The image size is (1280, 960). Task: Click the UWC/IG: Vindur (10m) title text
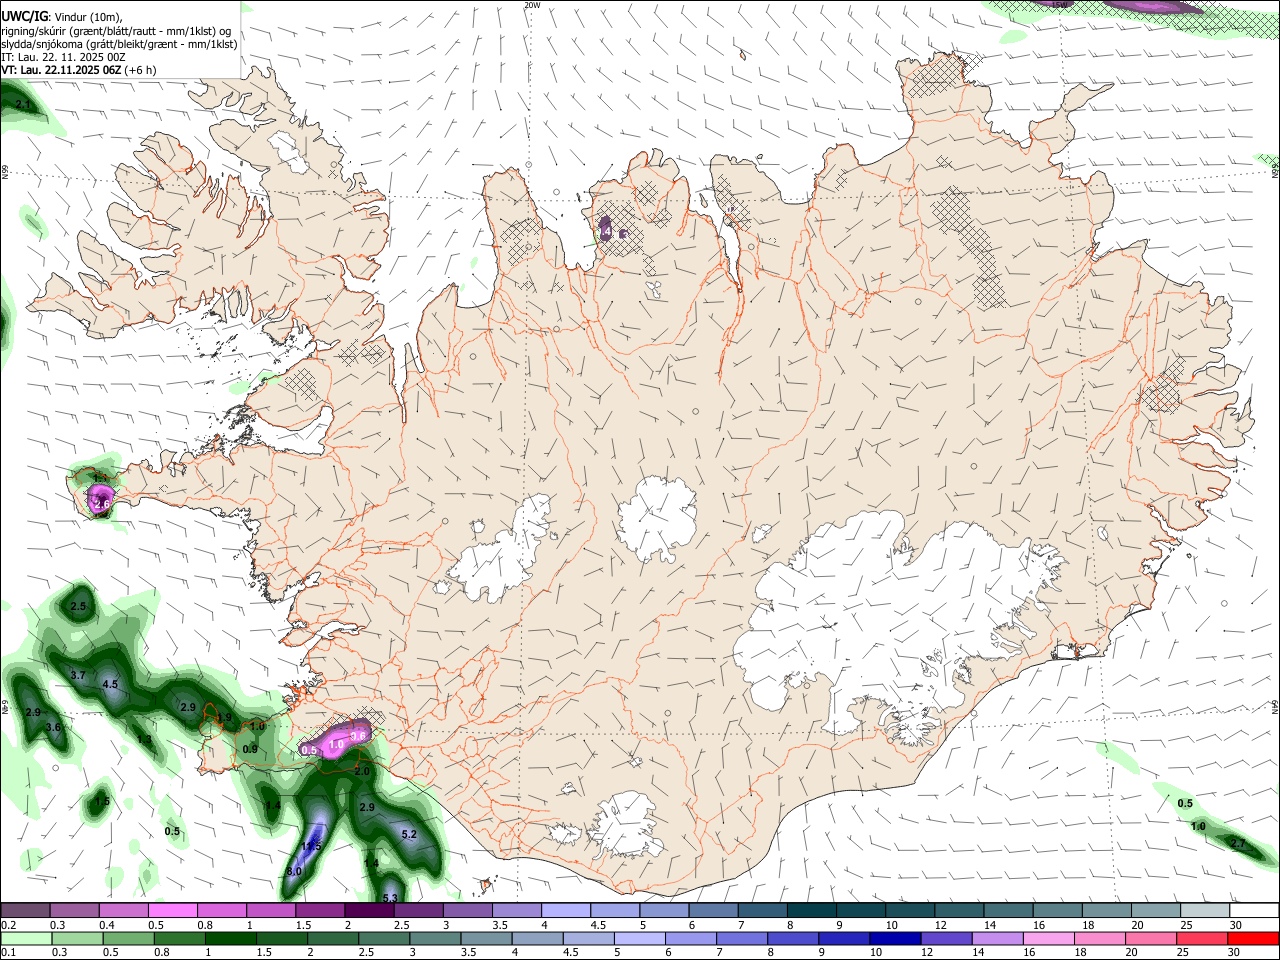(x=62, y=17)
